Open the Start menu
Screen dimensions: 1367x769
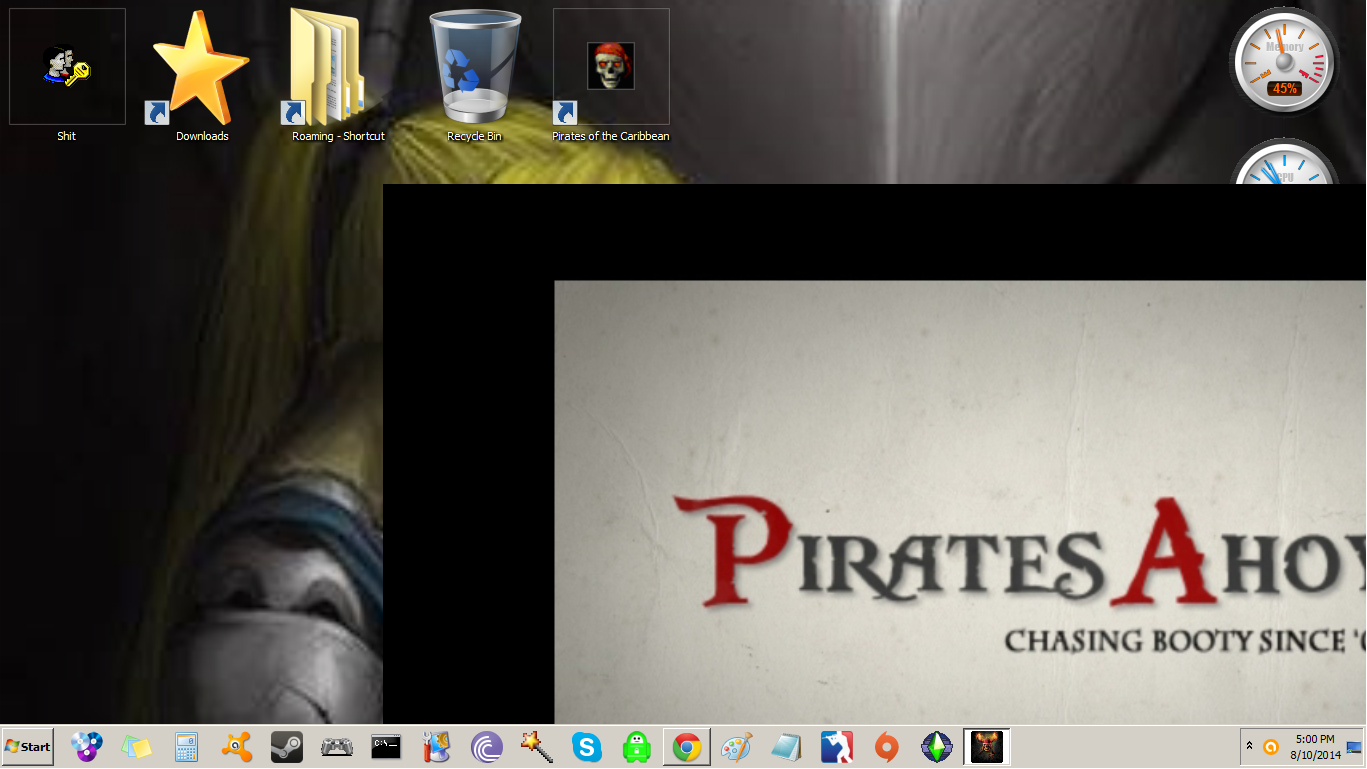(x=28, y=747)
